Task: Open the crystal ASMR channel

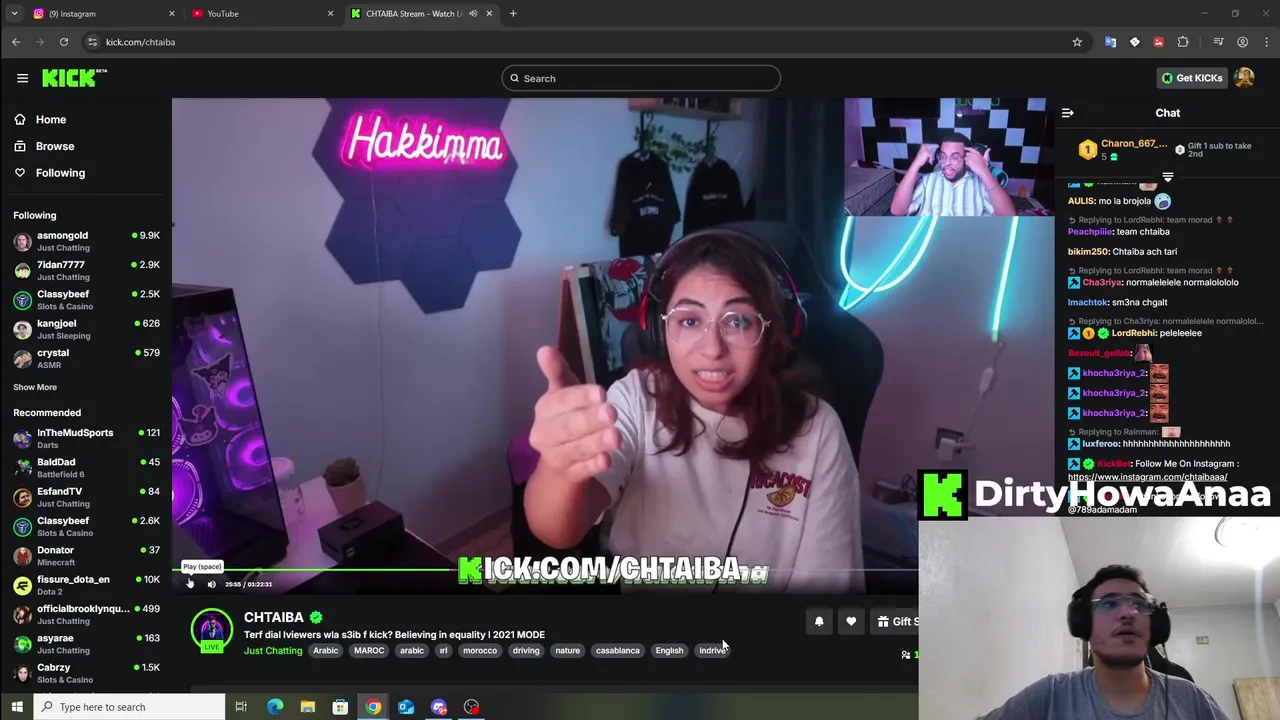Action: (x=86, y=358)
